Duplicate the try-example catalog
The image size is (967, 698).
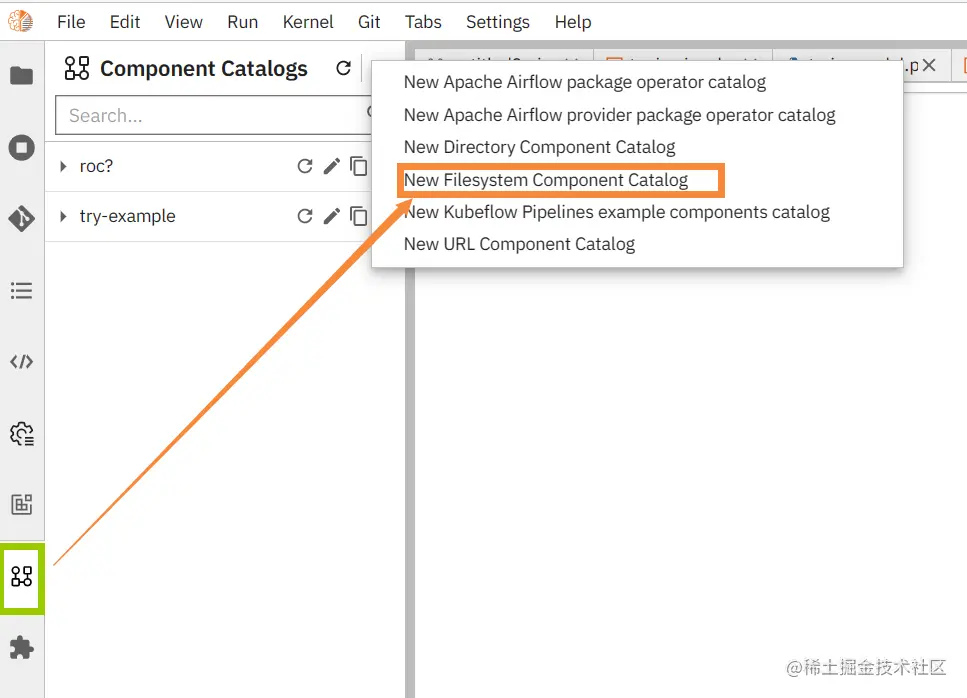click(358, 216)
